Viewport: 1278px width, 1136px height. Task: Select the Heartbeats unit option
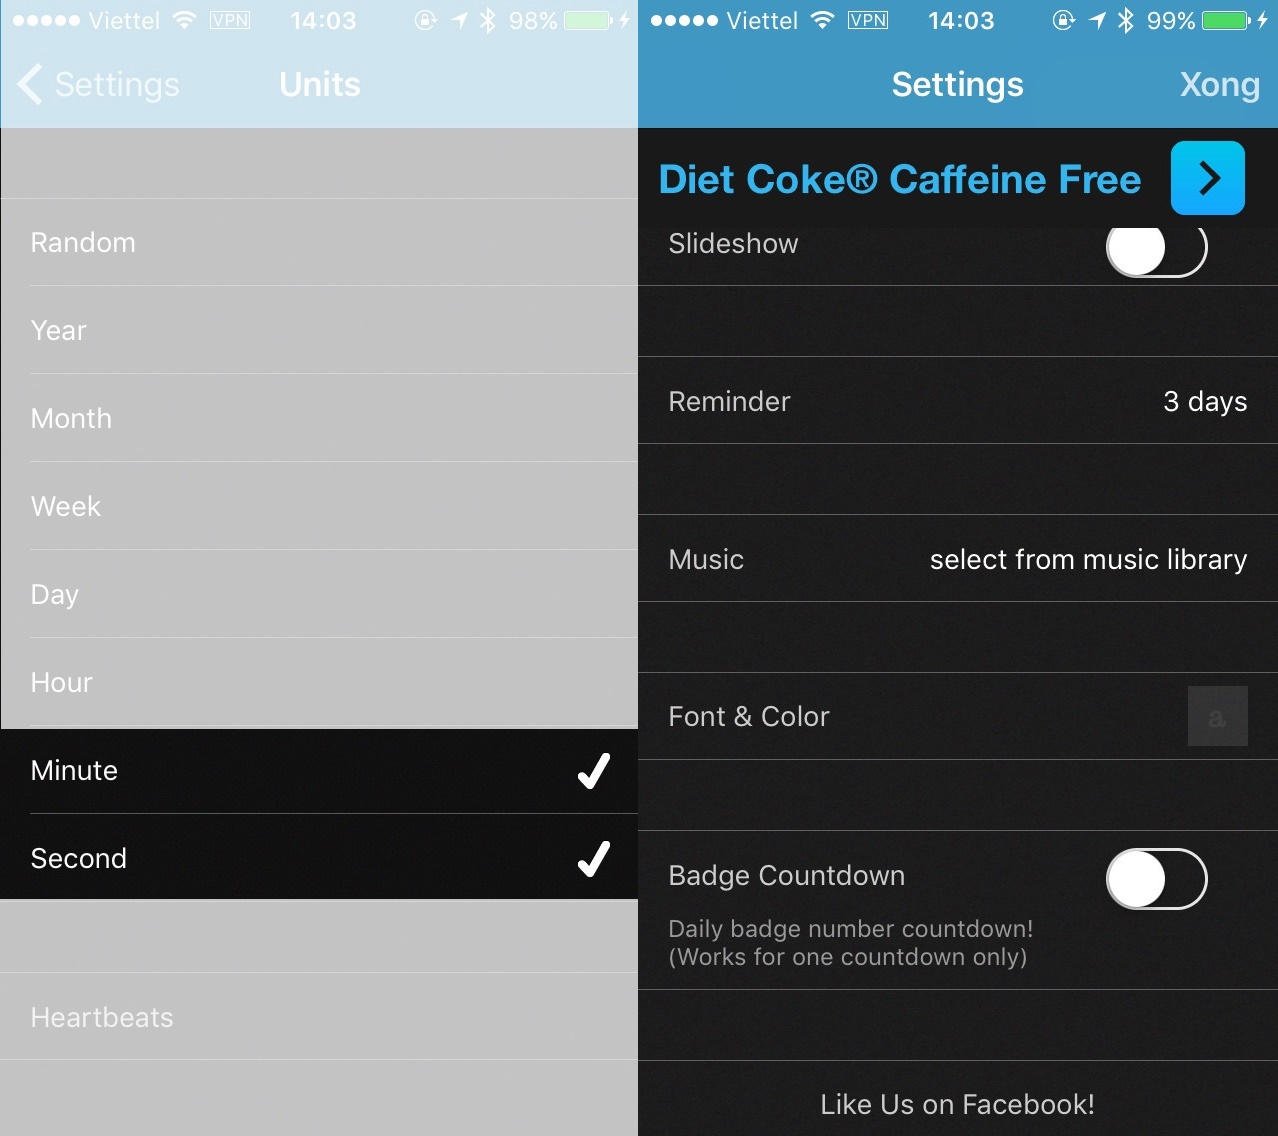pyautogui.click(x=102, y=1017)
